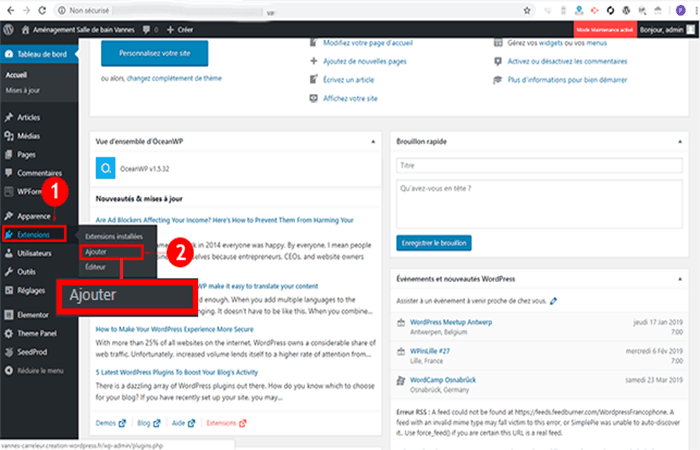700x450 pixels.
Task: Focus the Qu'avez-vous en tête textarea
Action: click(539, 204)
